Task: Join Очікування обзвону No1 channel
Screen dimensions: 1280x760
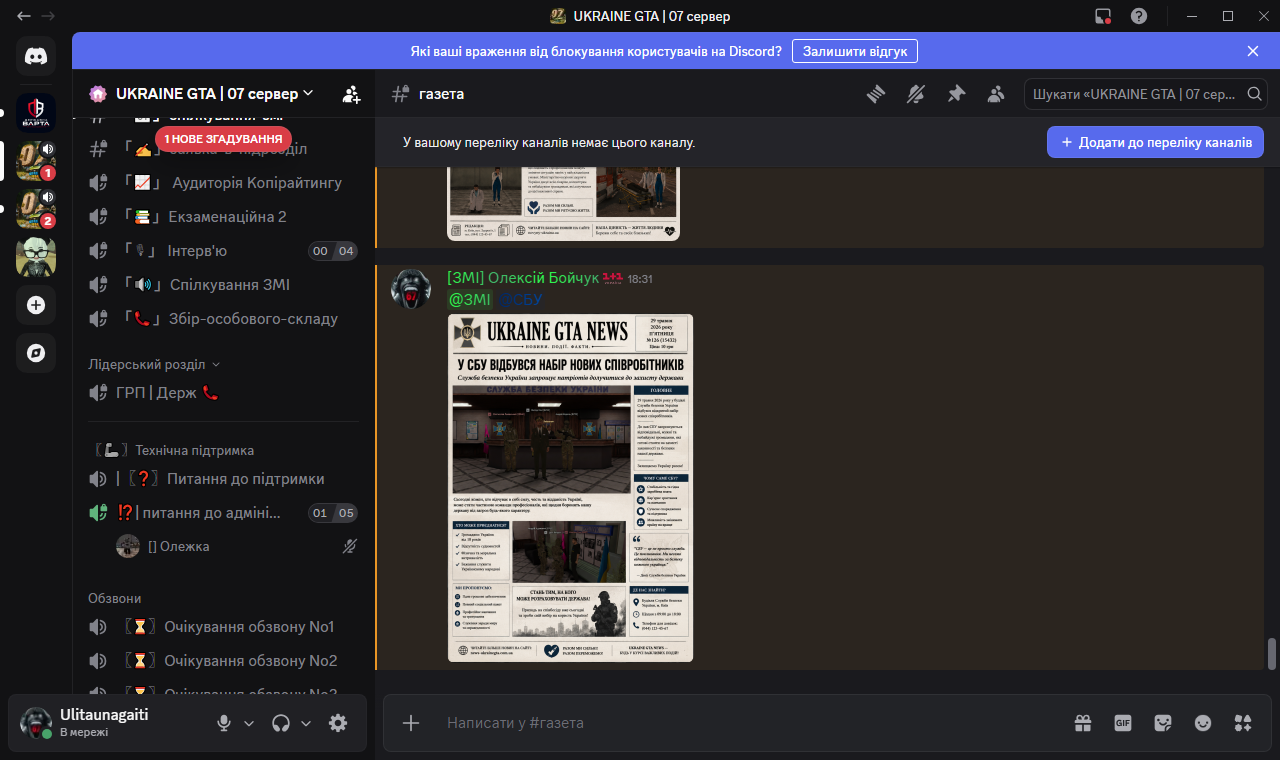Action: tap(222, 626)
